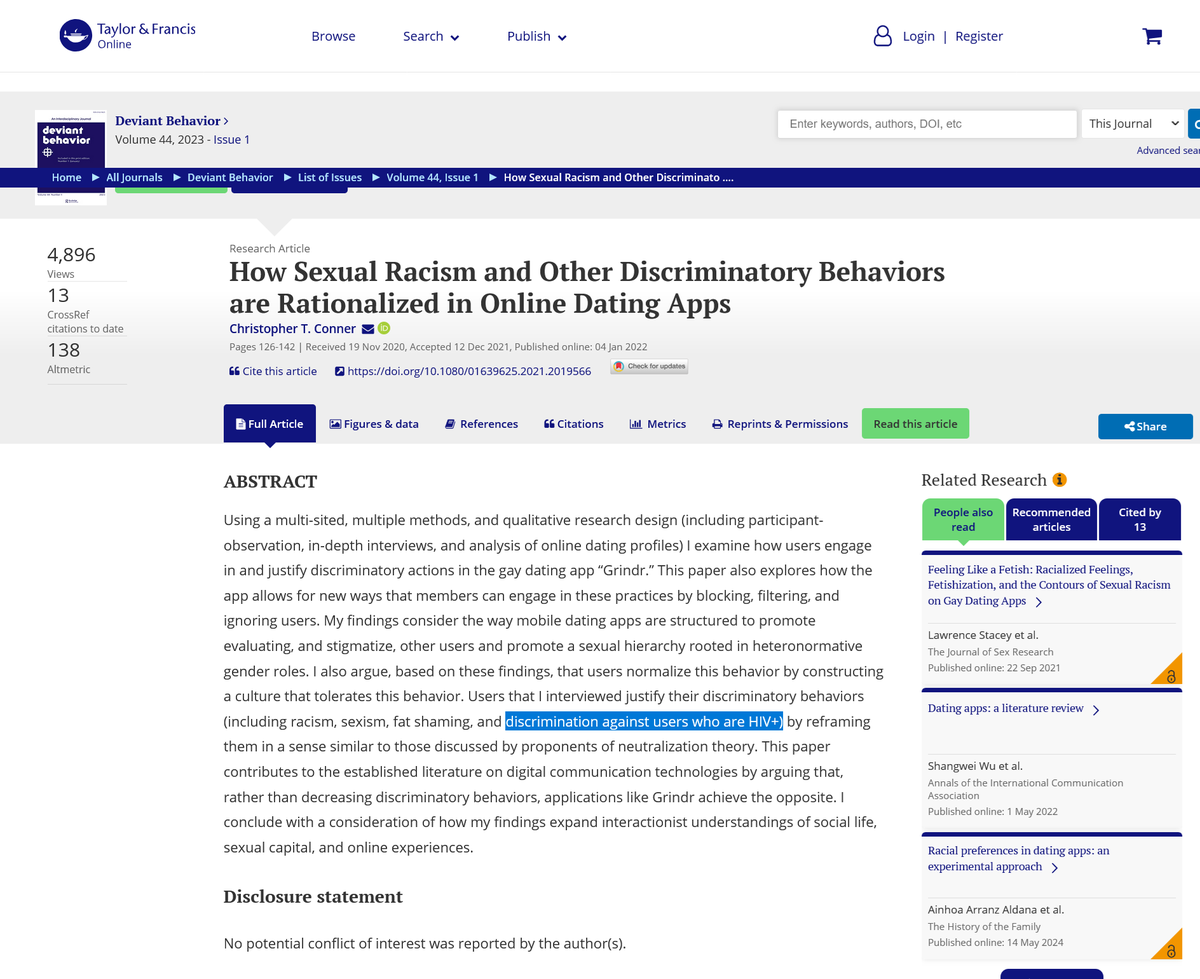Screen dimensions: 1200x979
Task: Open access lock icon on Lawrence Stacey article
Action: pos(1170,676)
